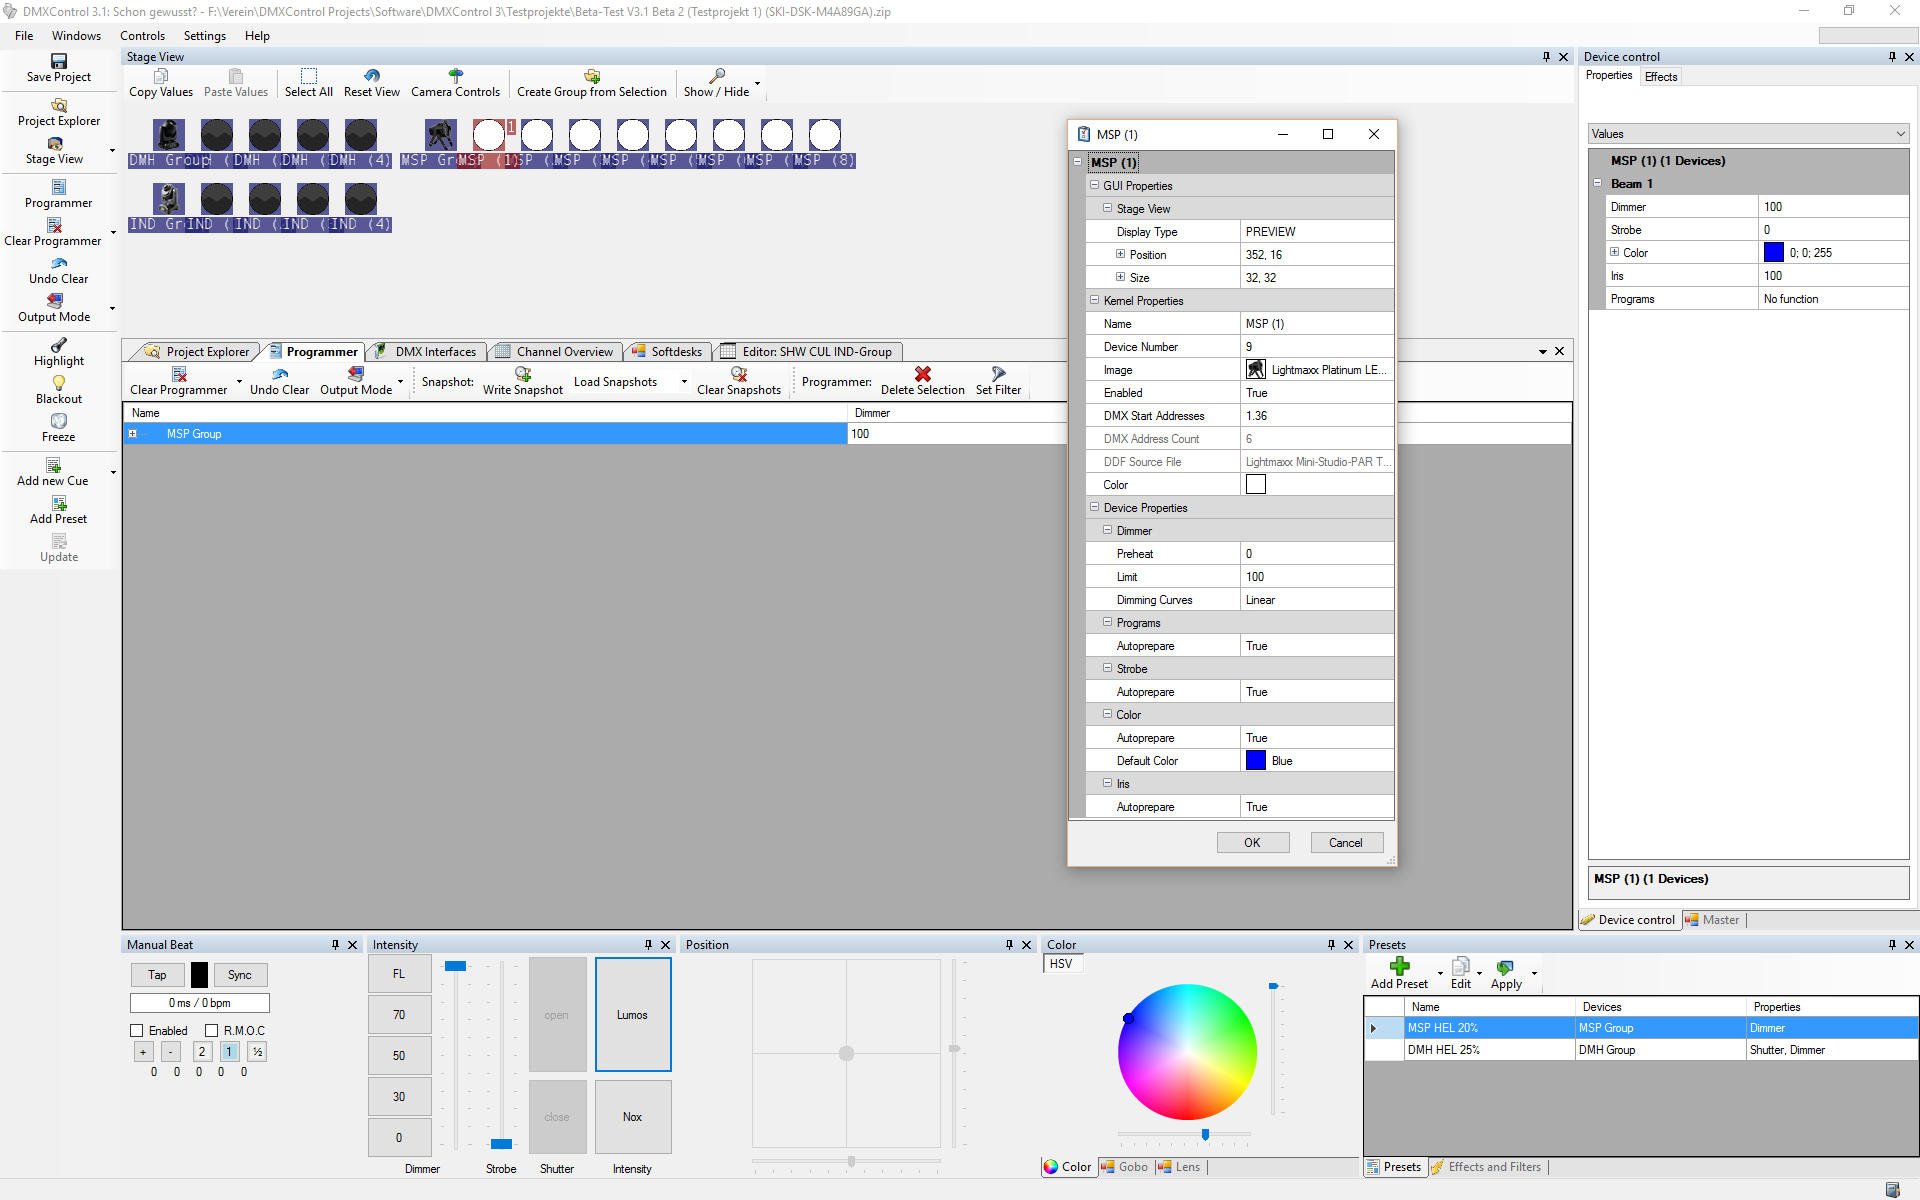1920x1200 pixels.
Task: Toggle the R.M.O.C checkbox
Action: coord(212,1030)
